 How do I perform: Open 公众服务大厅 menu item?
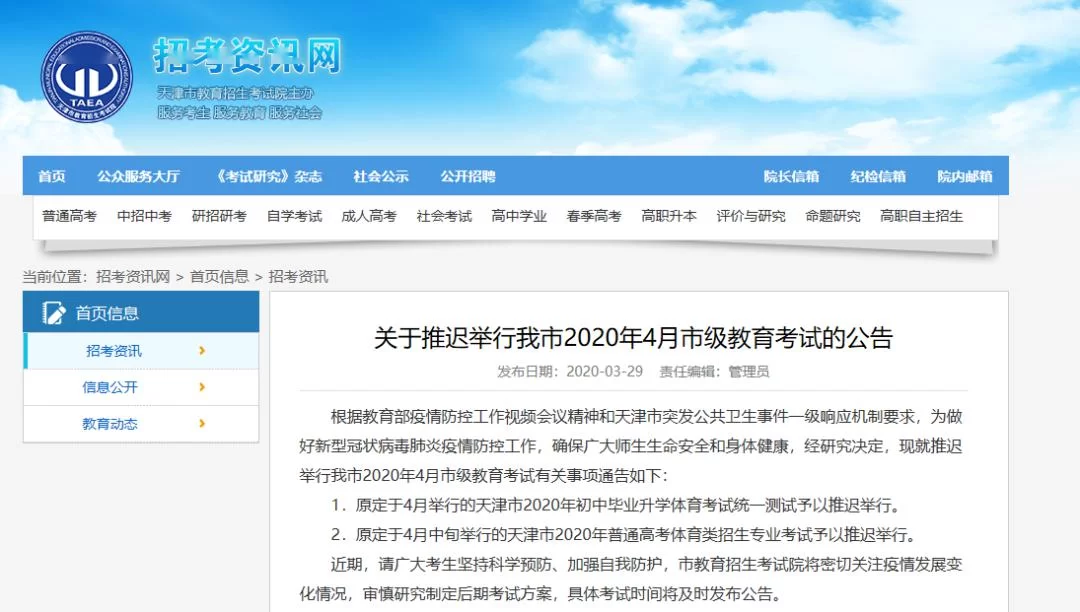(x=138, y=176)
